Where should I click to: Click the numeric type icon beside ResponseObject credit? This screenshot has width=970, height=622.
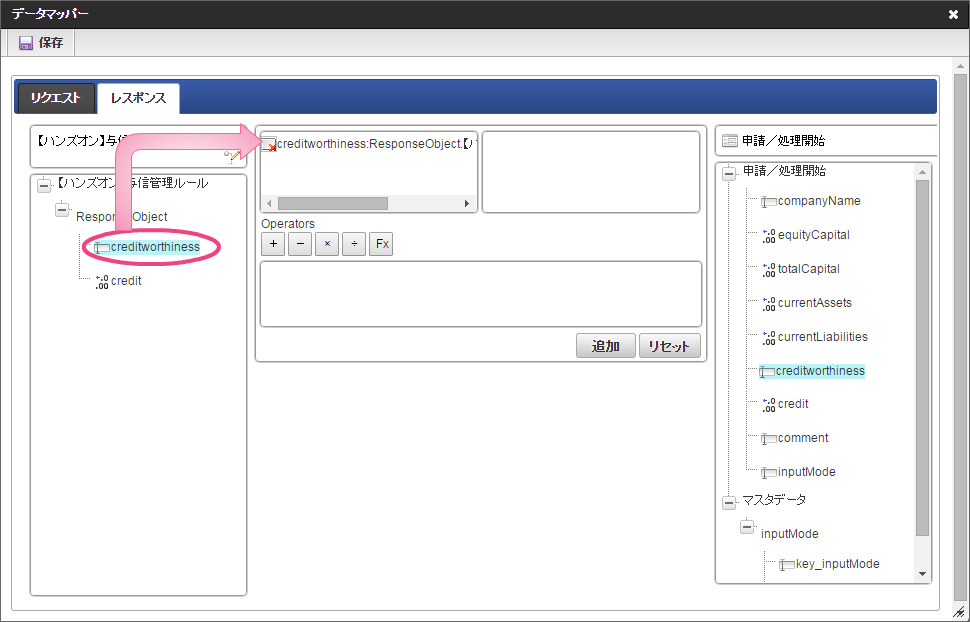click(x=102, y=282)
